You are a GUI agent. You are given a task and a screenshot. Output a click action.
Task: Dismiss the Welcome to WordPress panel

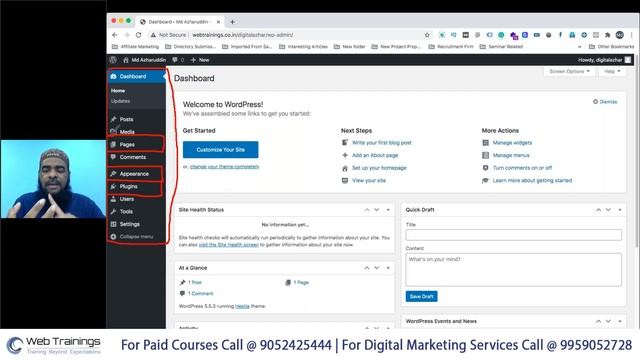pos(605,102)
